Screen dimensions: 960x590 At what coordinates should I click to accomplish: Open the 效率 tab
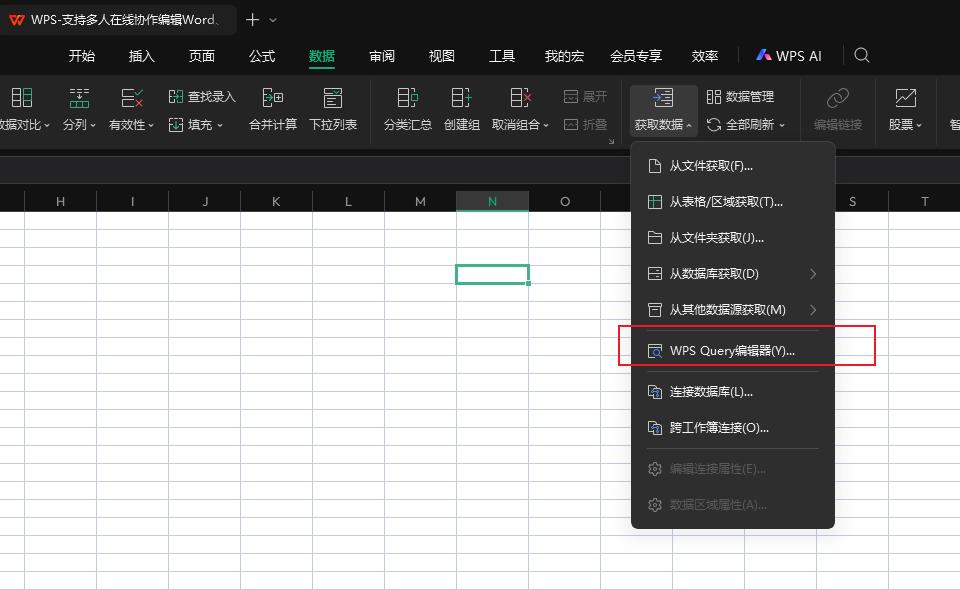(x=704, y=56)
